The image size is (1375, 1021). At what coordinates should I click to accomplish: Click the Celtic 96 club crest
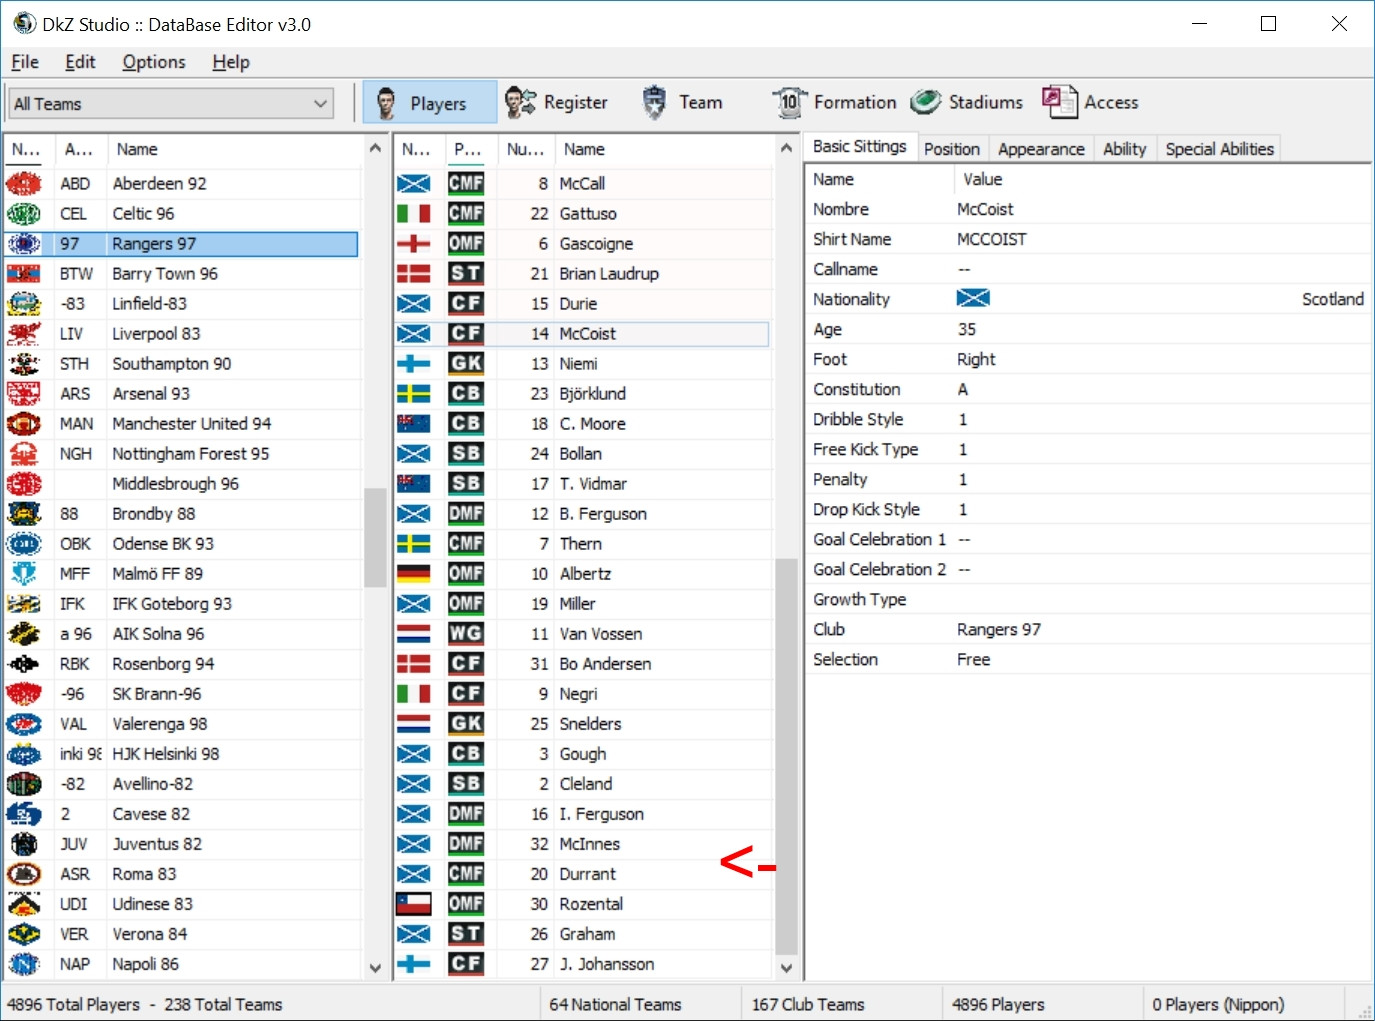pyautogui.click(x=24, y=213)
